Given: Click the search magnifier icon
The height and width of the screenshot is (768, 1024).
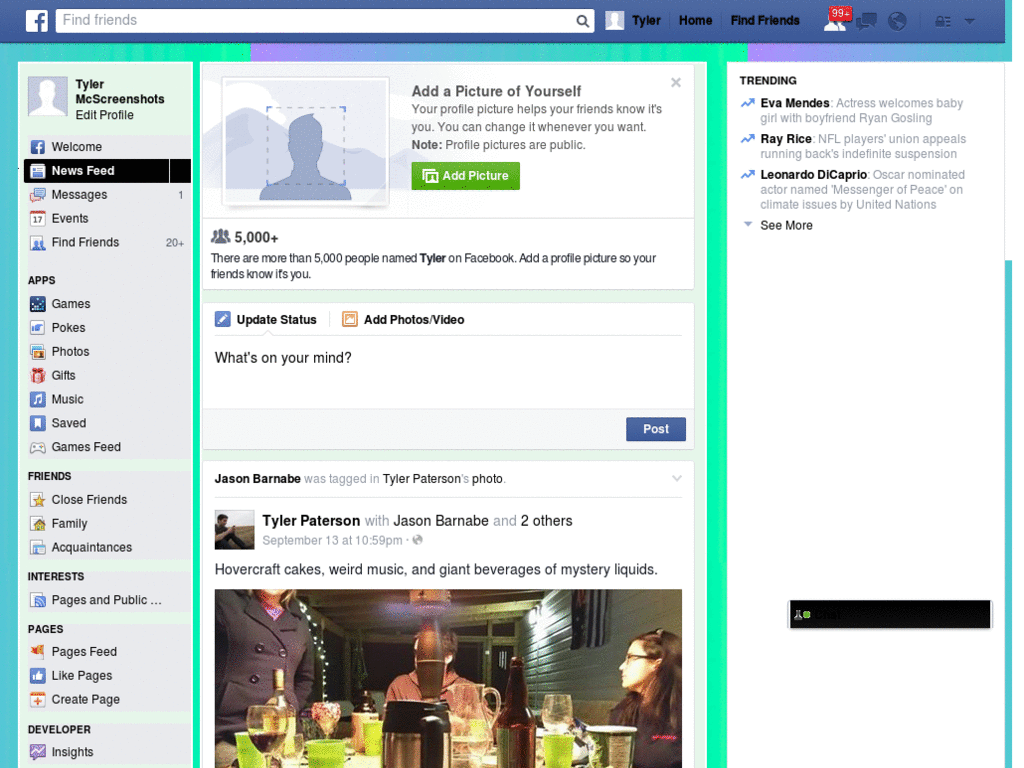Looking at the screenshot, I should pos(582,21).
